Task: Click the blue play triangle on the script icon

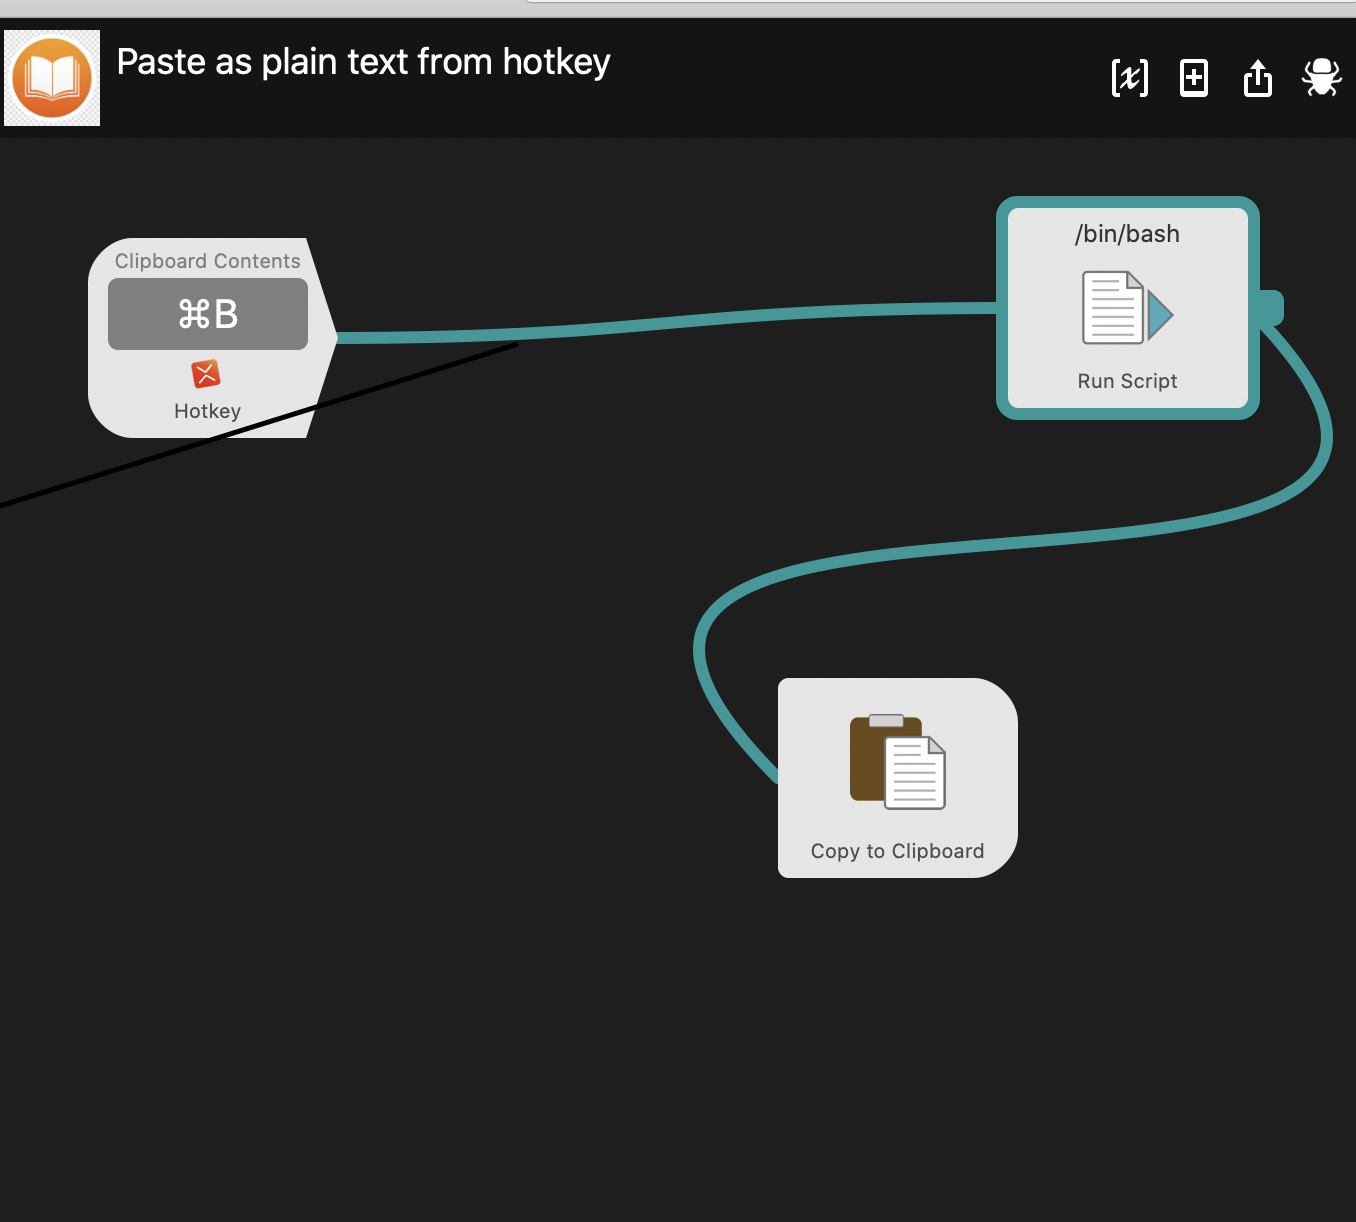Action: (x=1160, y=314)
